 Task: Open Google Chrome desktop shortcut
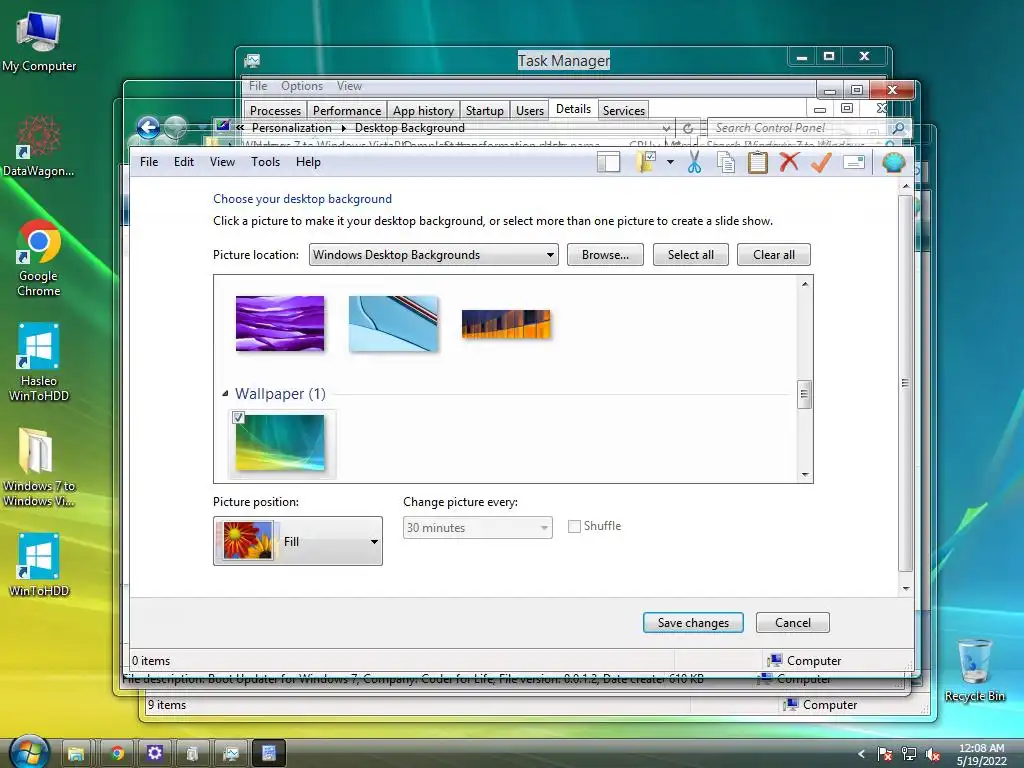coord(39,257)
